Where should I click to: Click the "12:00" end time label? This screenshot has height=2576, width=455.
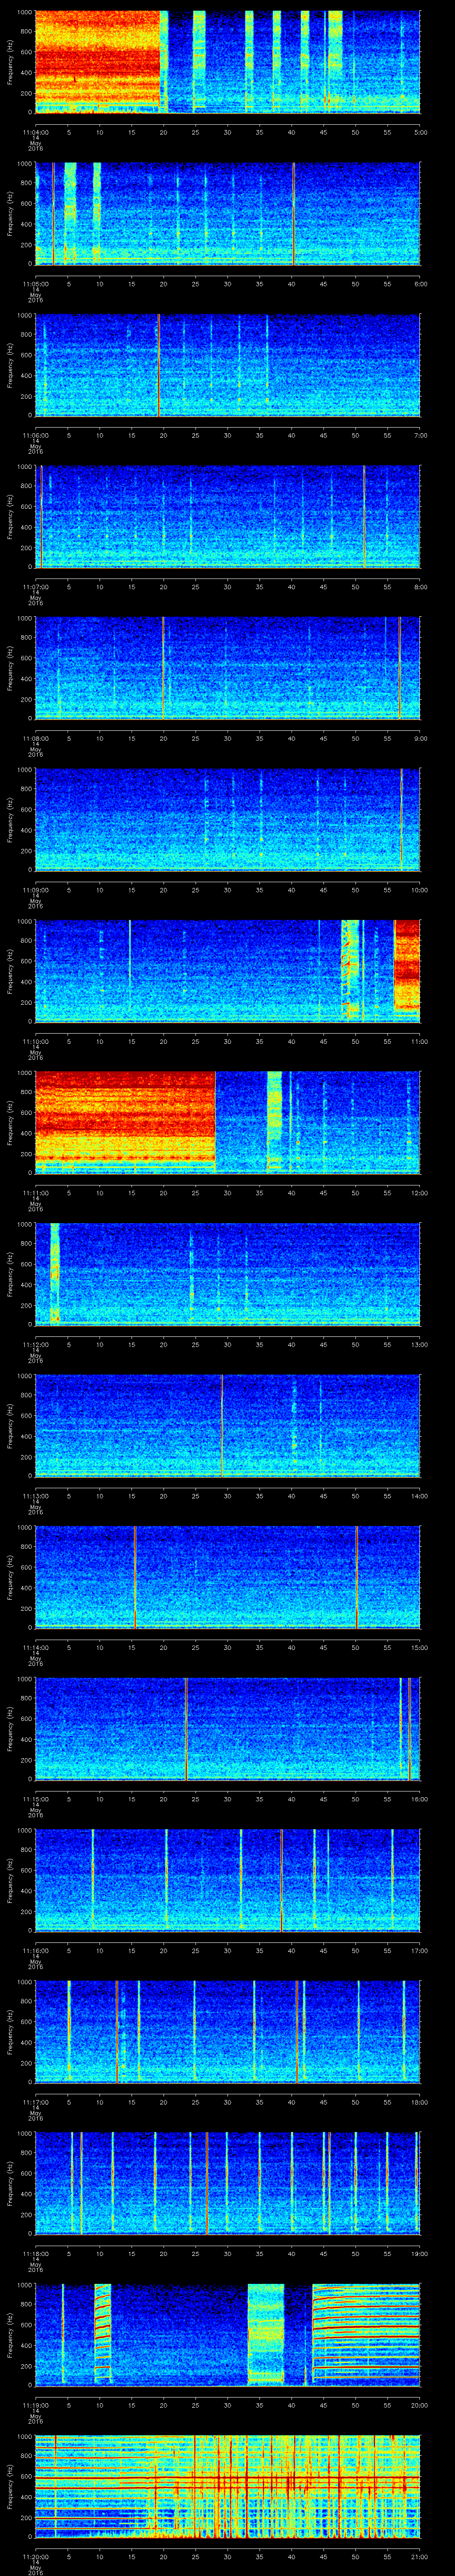click(419, 1193)
